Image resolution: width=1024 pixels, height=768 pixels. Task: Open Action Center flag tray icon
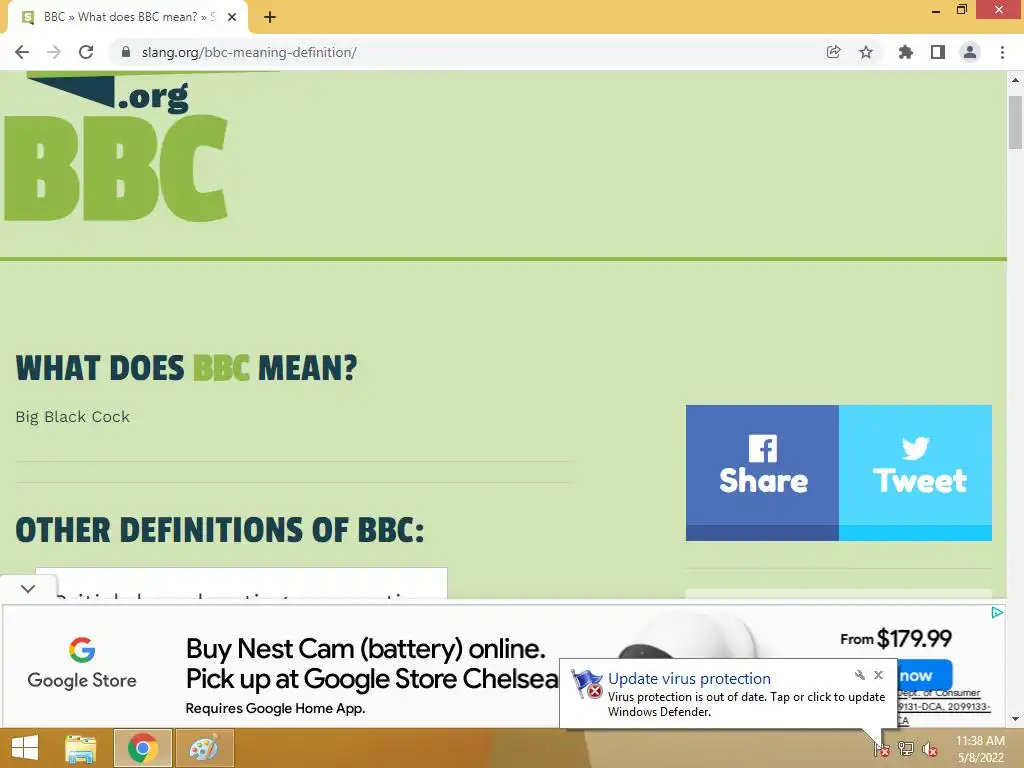tap(882, 749)
